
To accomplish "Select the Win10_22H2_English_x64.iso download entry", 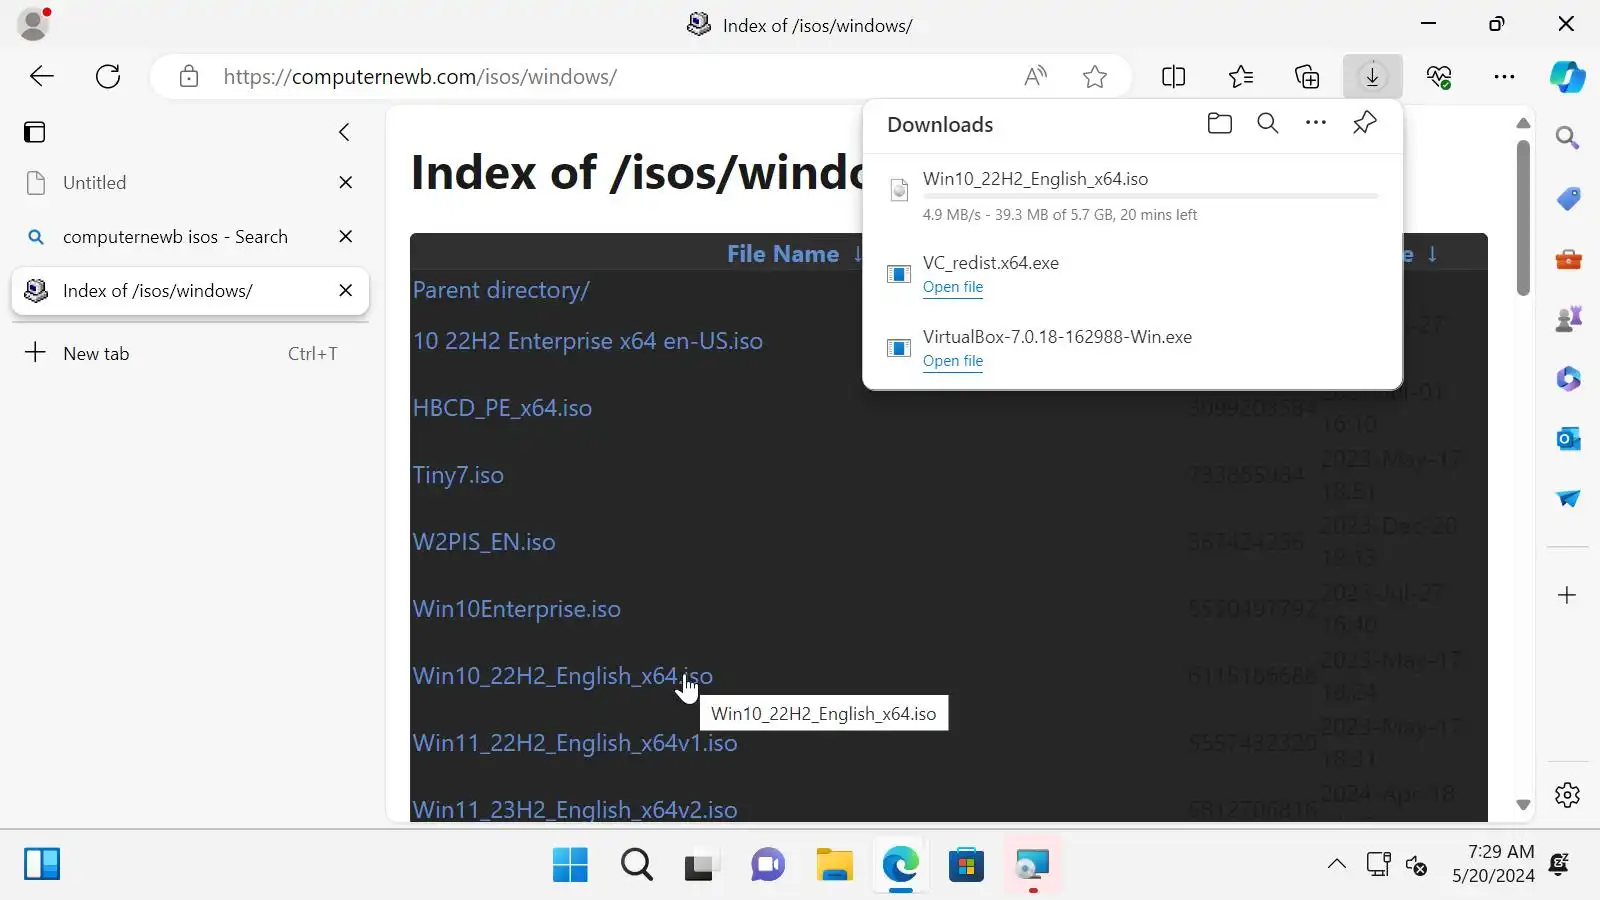I will tap(1132, 196).
